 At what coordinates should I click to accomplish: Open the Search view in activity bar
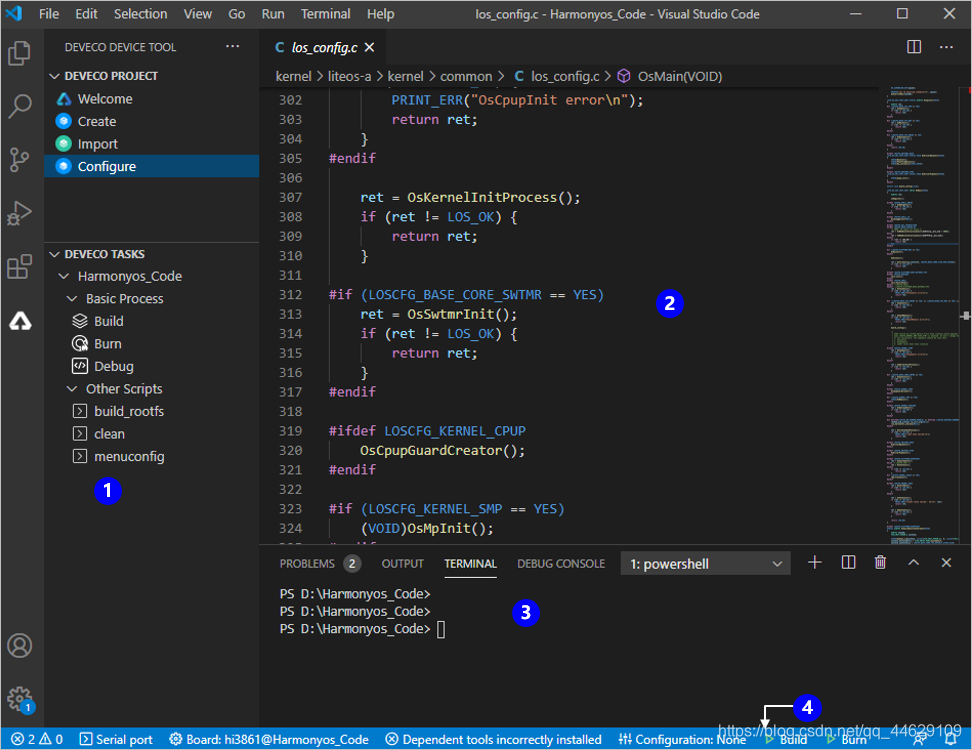coord(19,106)
